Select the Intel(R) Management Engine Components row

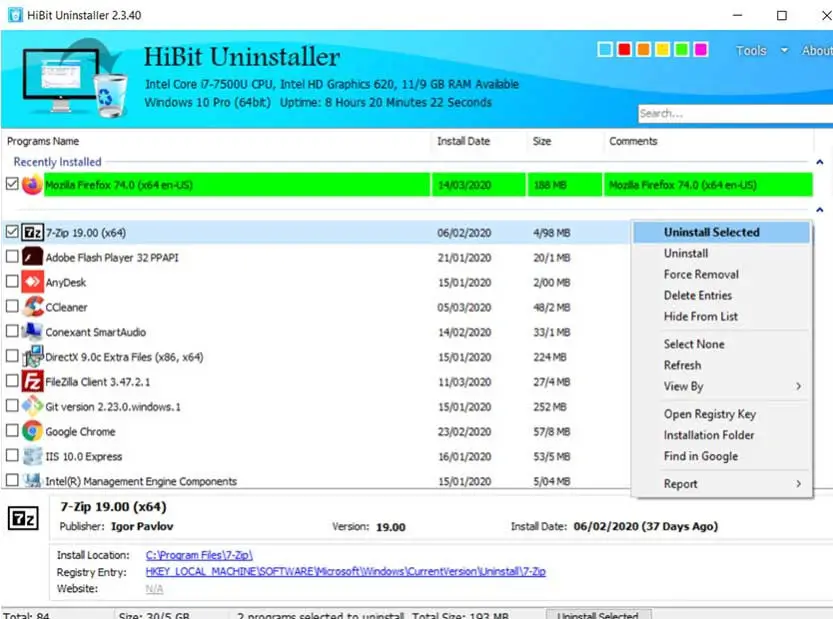point(316,481)
